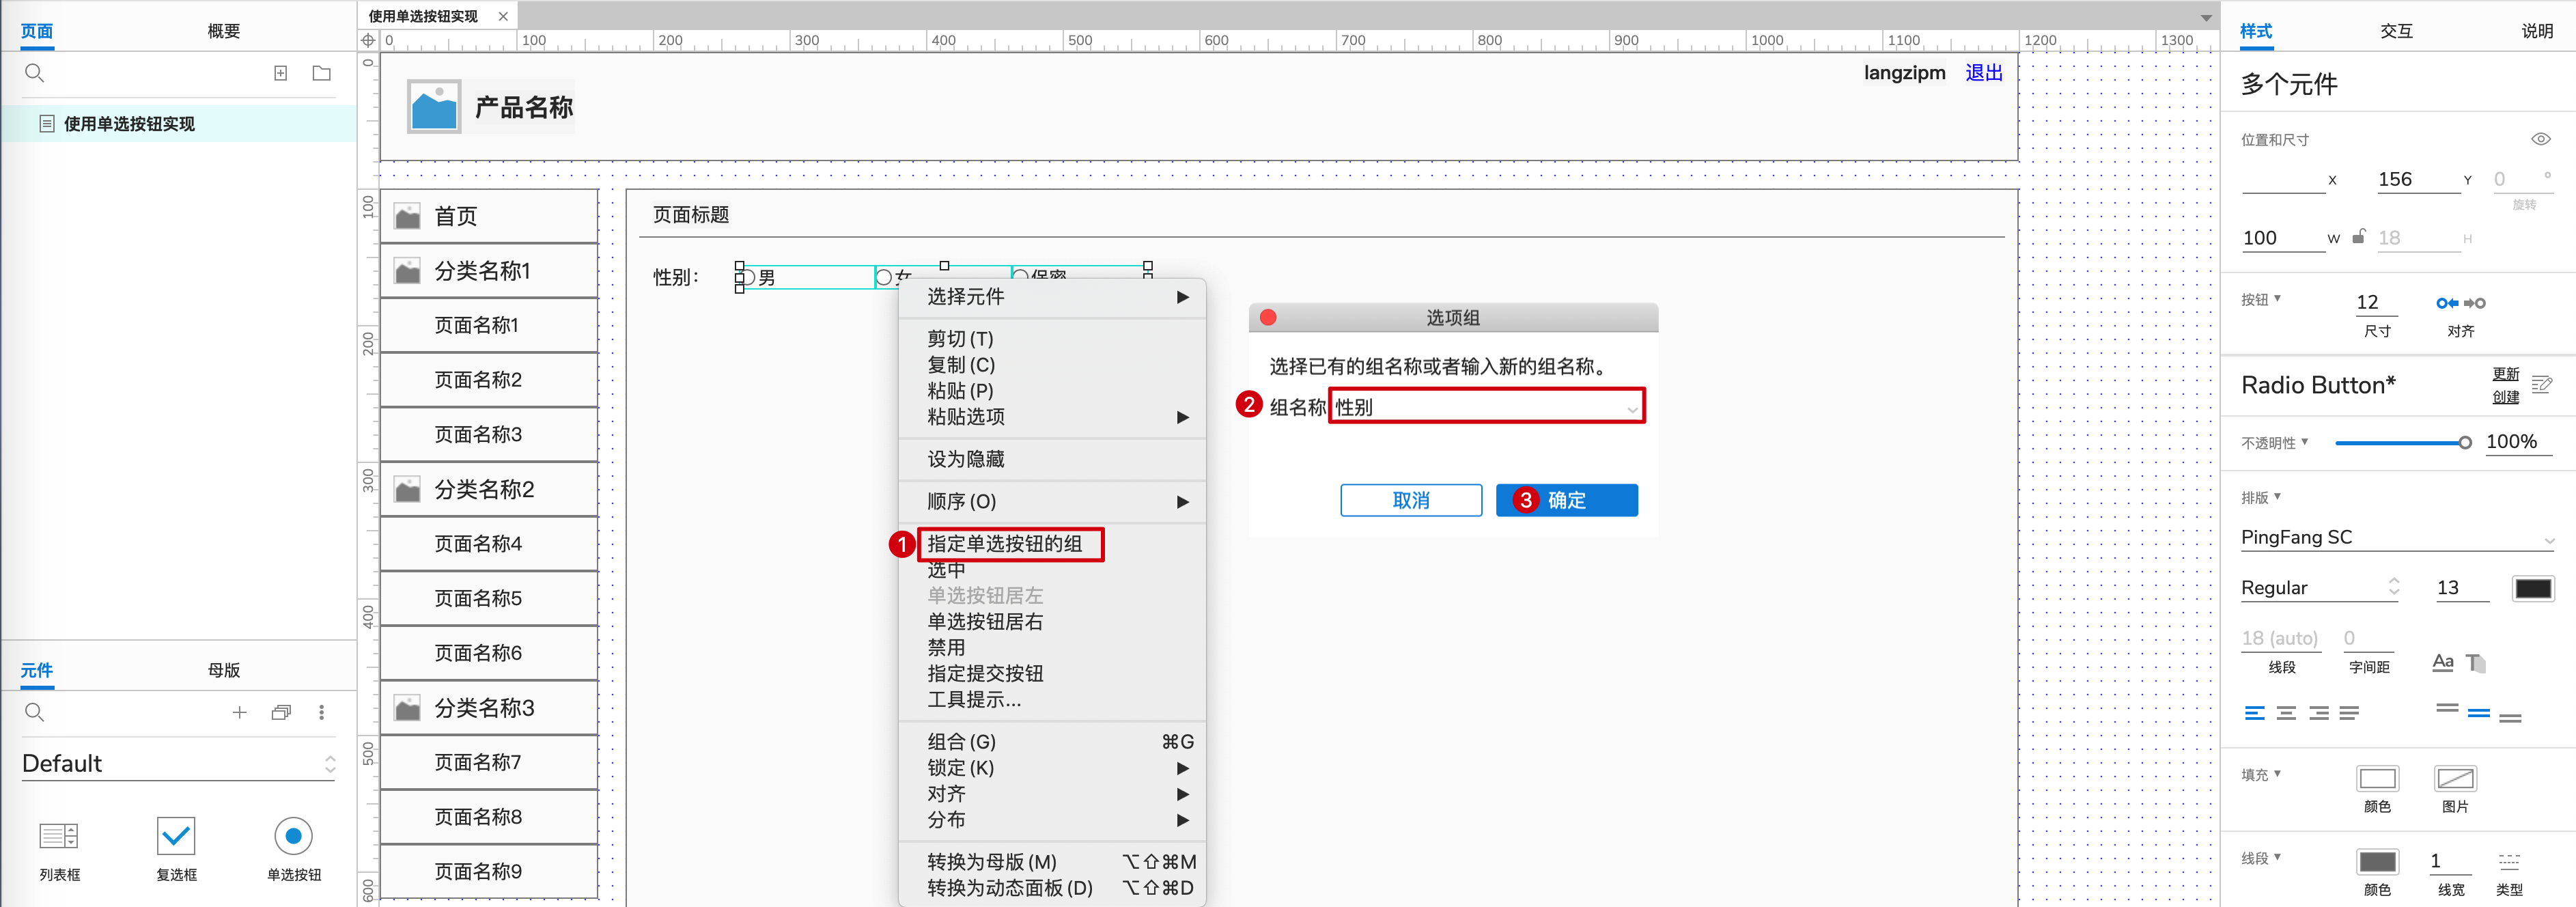Set vertical alignment to middle
2576x907 pixels.
2479,713
